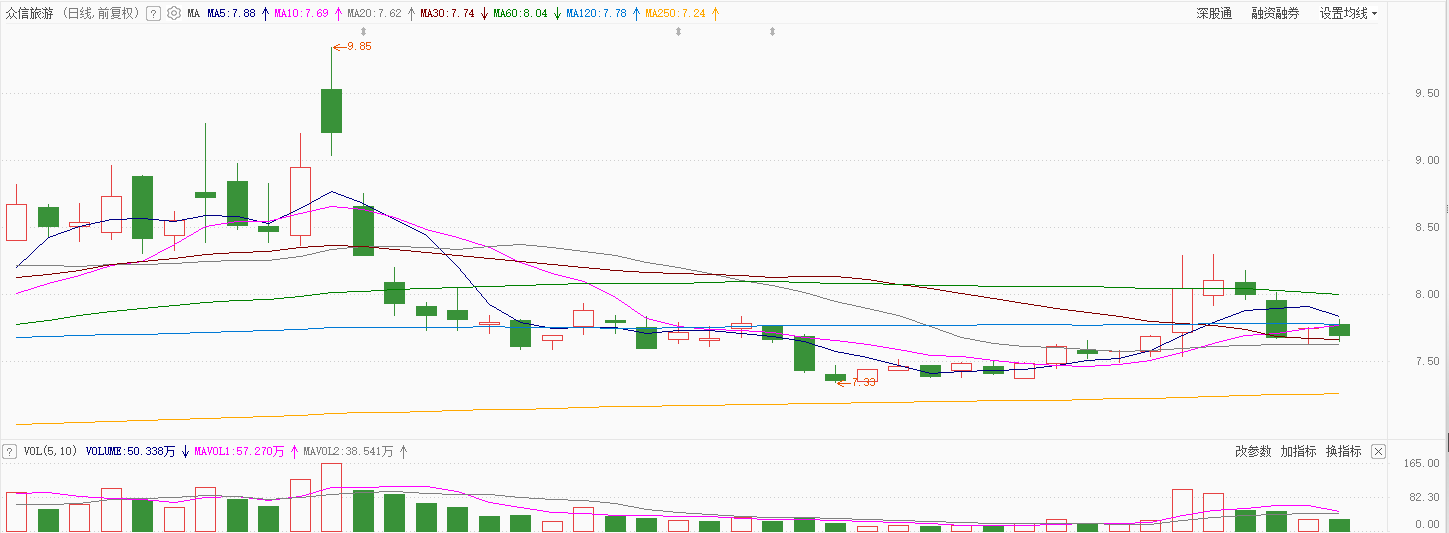Open the 深股通 tag
This screenshot has width=1449, height=533.
[1214, 14]
